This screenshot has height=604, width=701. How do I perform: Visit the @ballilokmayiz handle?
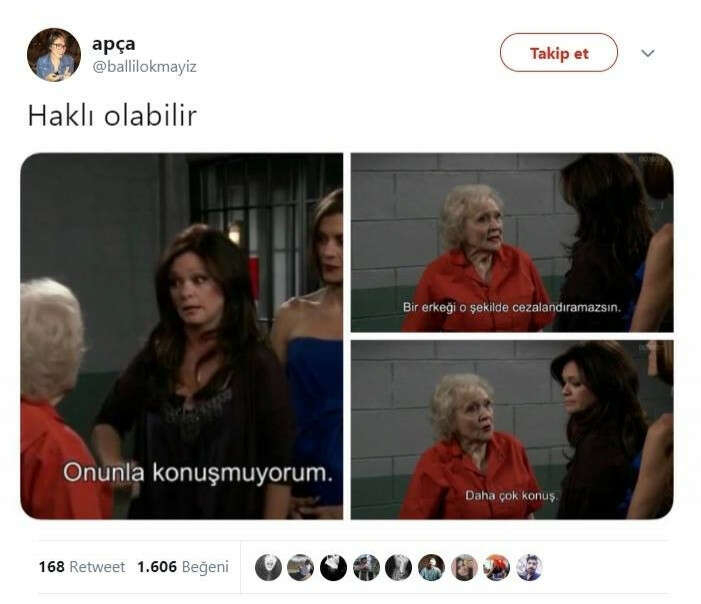[x=144, y=67]
